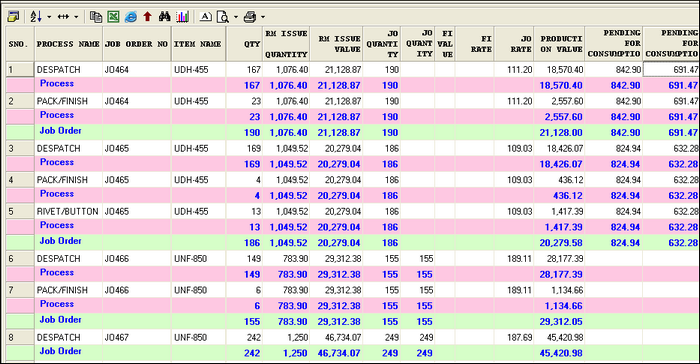Select row number 3 header cell
The image size is (700, 364).
[20, 148]
